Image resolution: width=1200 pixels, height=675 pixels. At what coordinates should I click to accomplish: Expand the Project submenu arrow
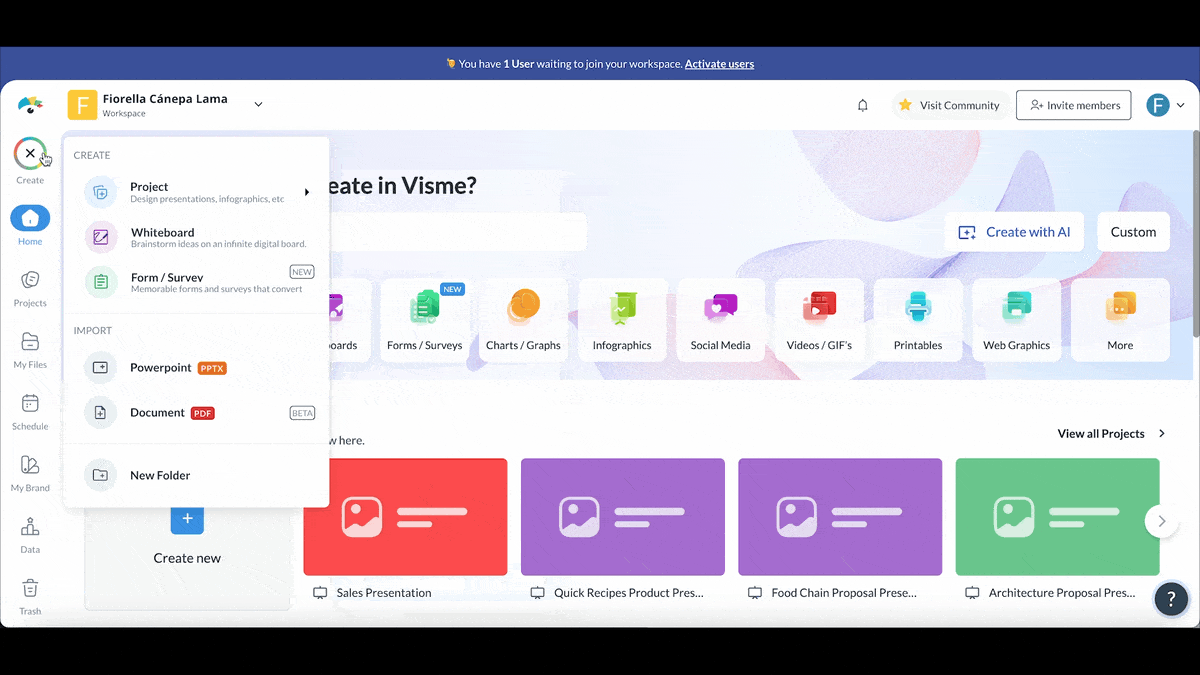pyautogui.click(x=307, y=192)
